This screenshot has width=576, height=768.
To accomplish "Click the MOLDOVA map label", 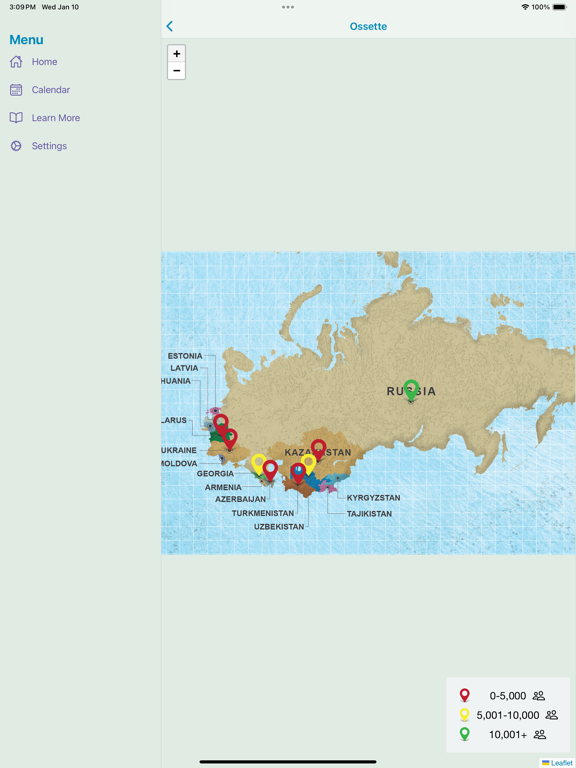I will (179, 463).
